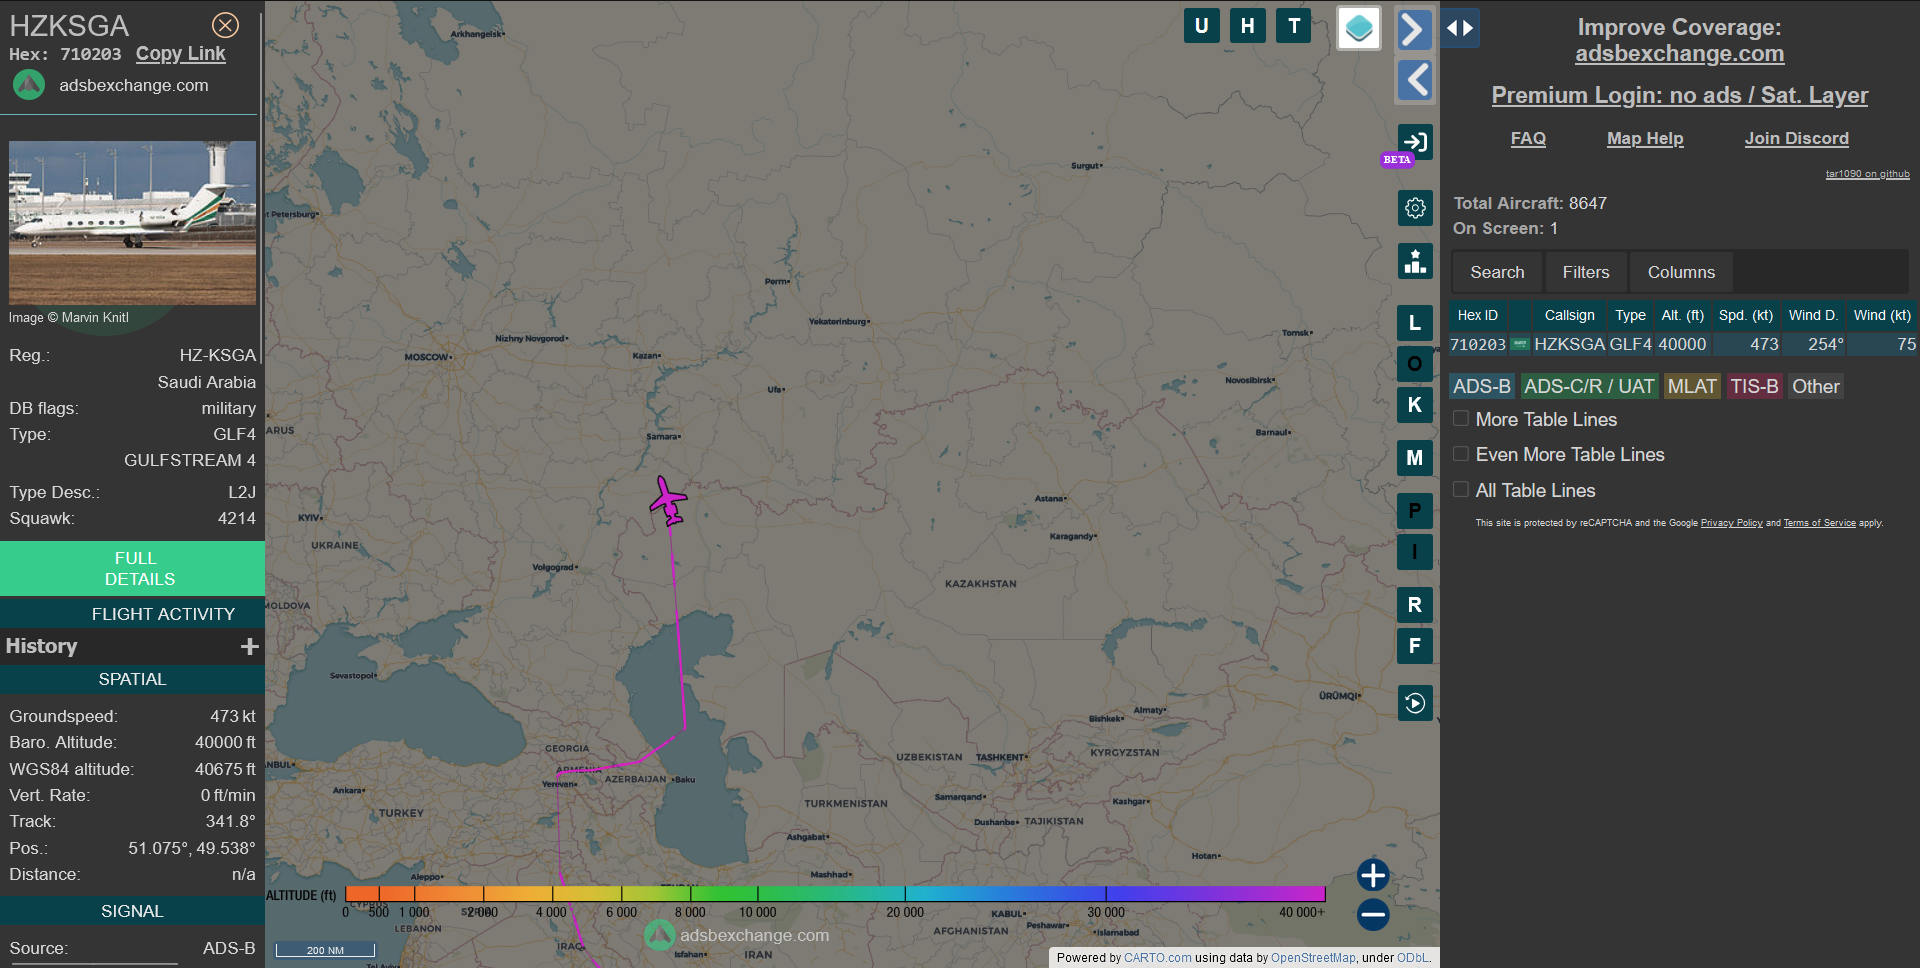The image size is (1920, 968).
Task: Open the beta login arrow icon
Action: (1415, 142)
